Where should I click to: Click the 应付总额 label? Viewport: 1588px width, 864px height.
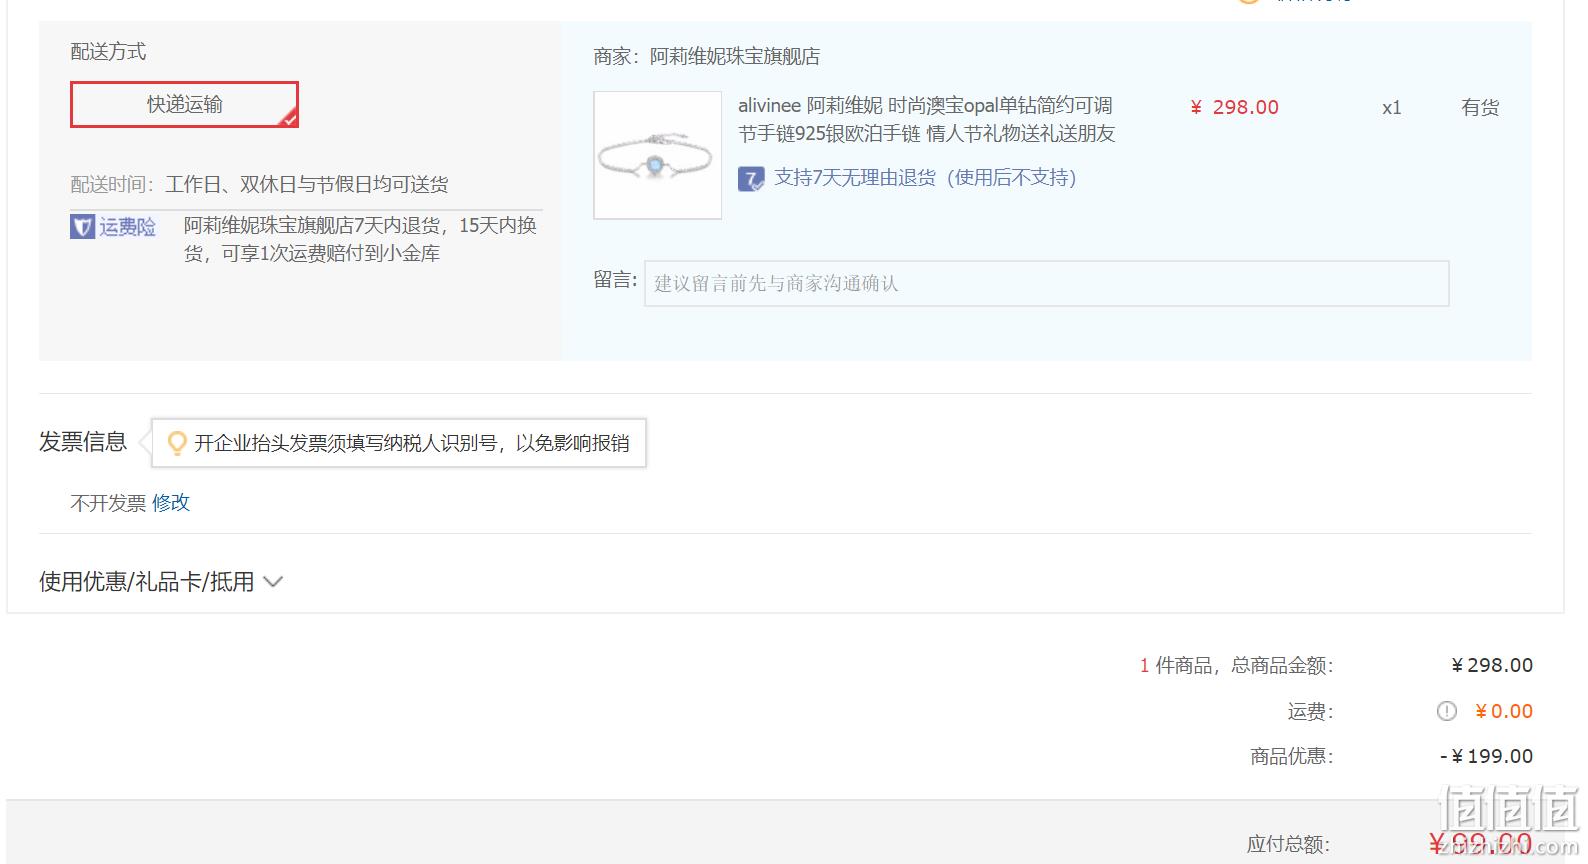coord(1288,844)
